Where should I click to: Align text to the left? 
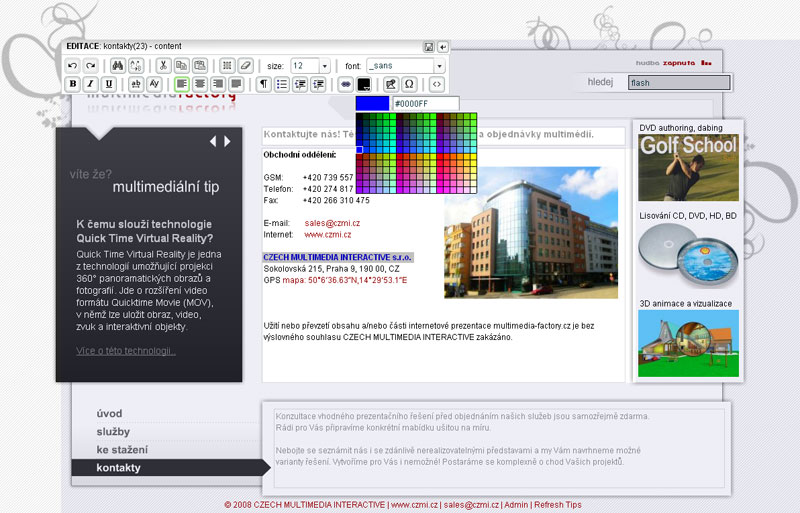pos(182,84)
